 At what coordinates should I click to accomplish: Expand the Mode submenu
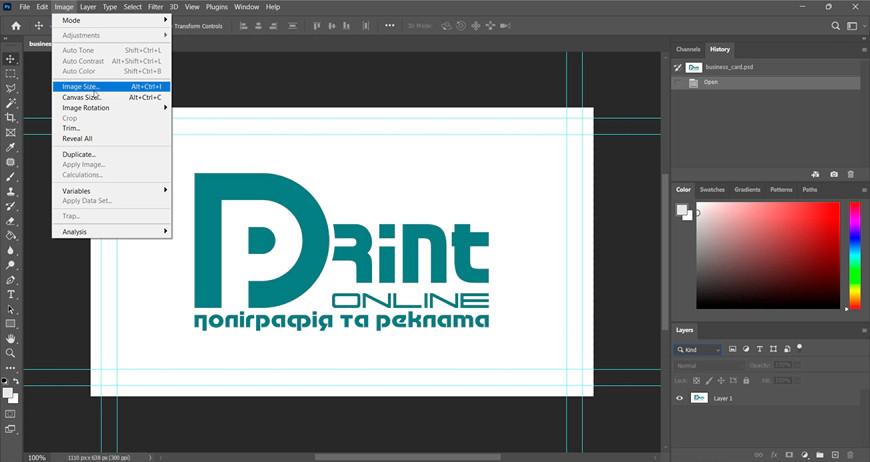coord(112,20)
